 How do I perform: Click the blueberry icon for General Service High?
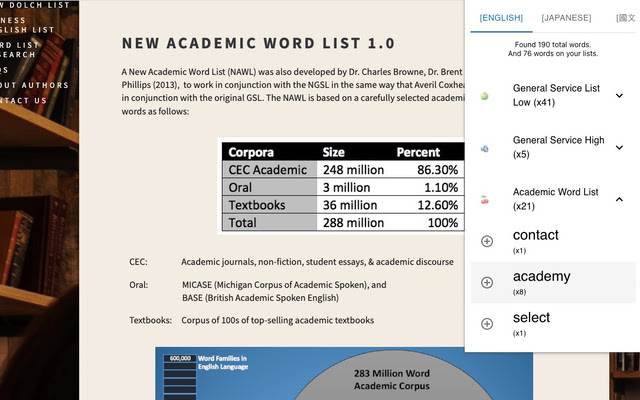pyautogui.click(x=484, y=149)
